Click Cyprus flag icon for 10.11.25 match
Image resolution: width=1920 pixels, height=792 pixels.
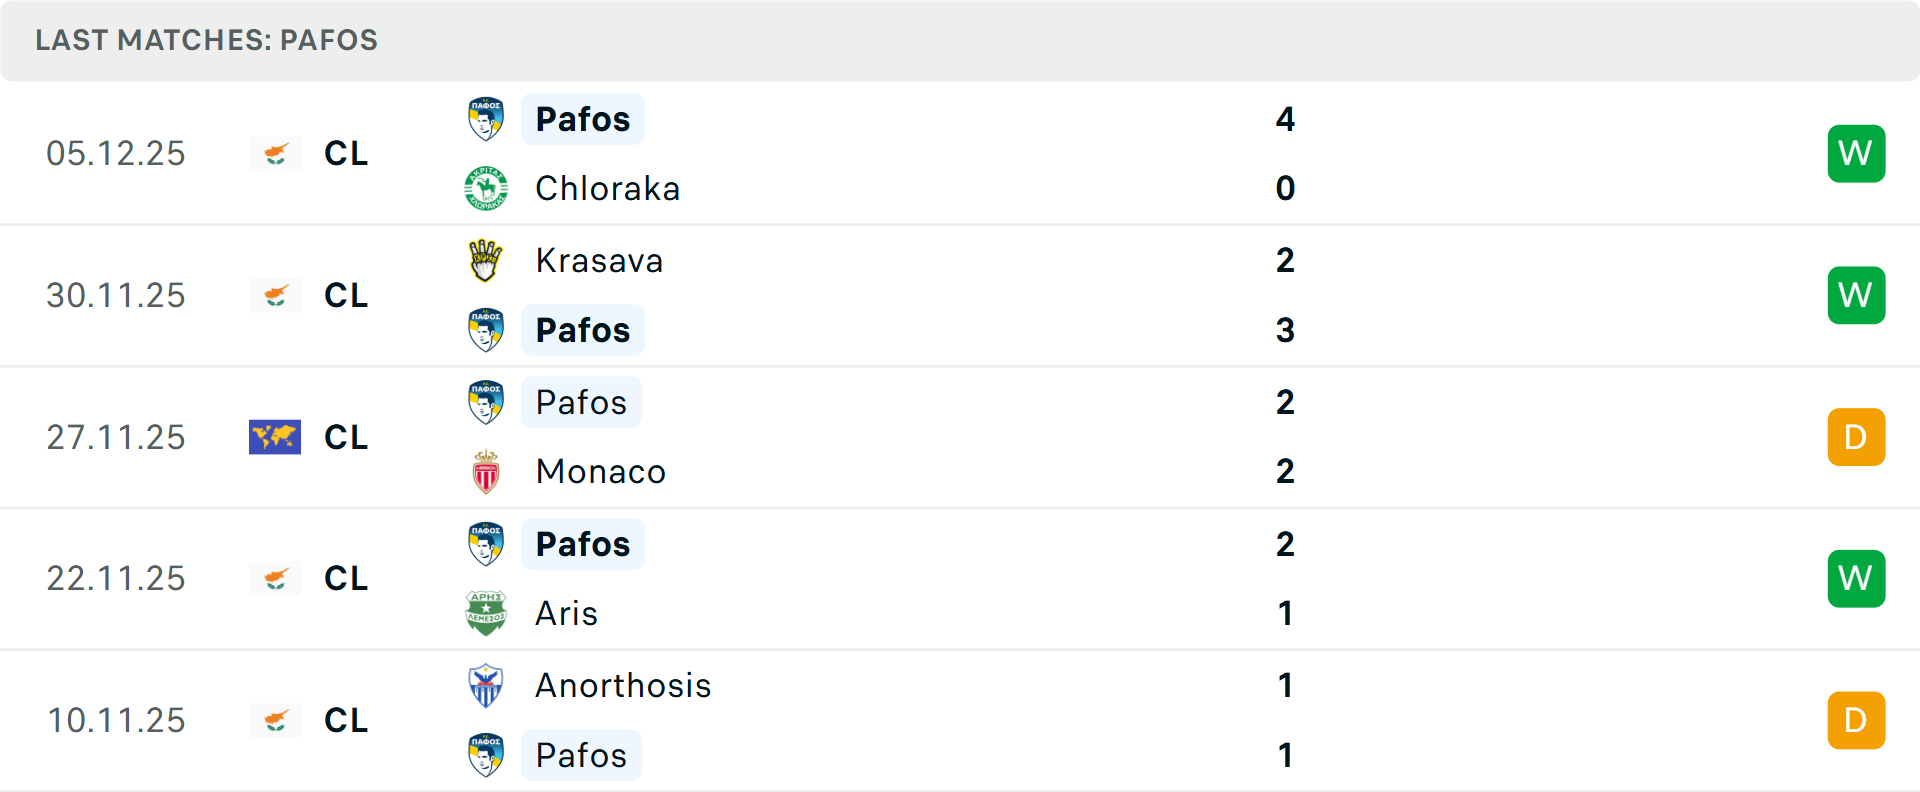pos(275,720)
